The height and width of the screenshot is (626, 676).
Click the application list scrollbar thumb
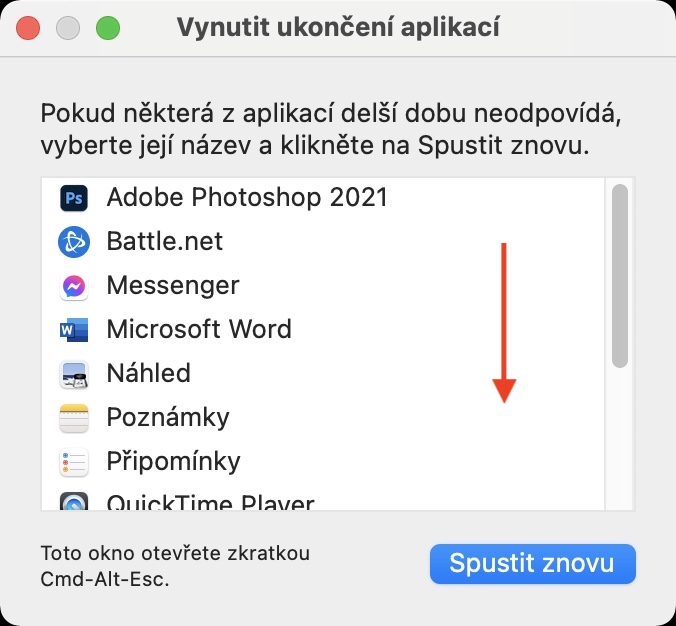click(x=620, y=276)
